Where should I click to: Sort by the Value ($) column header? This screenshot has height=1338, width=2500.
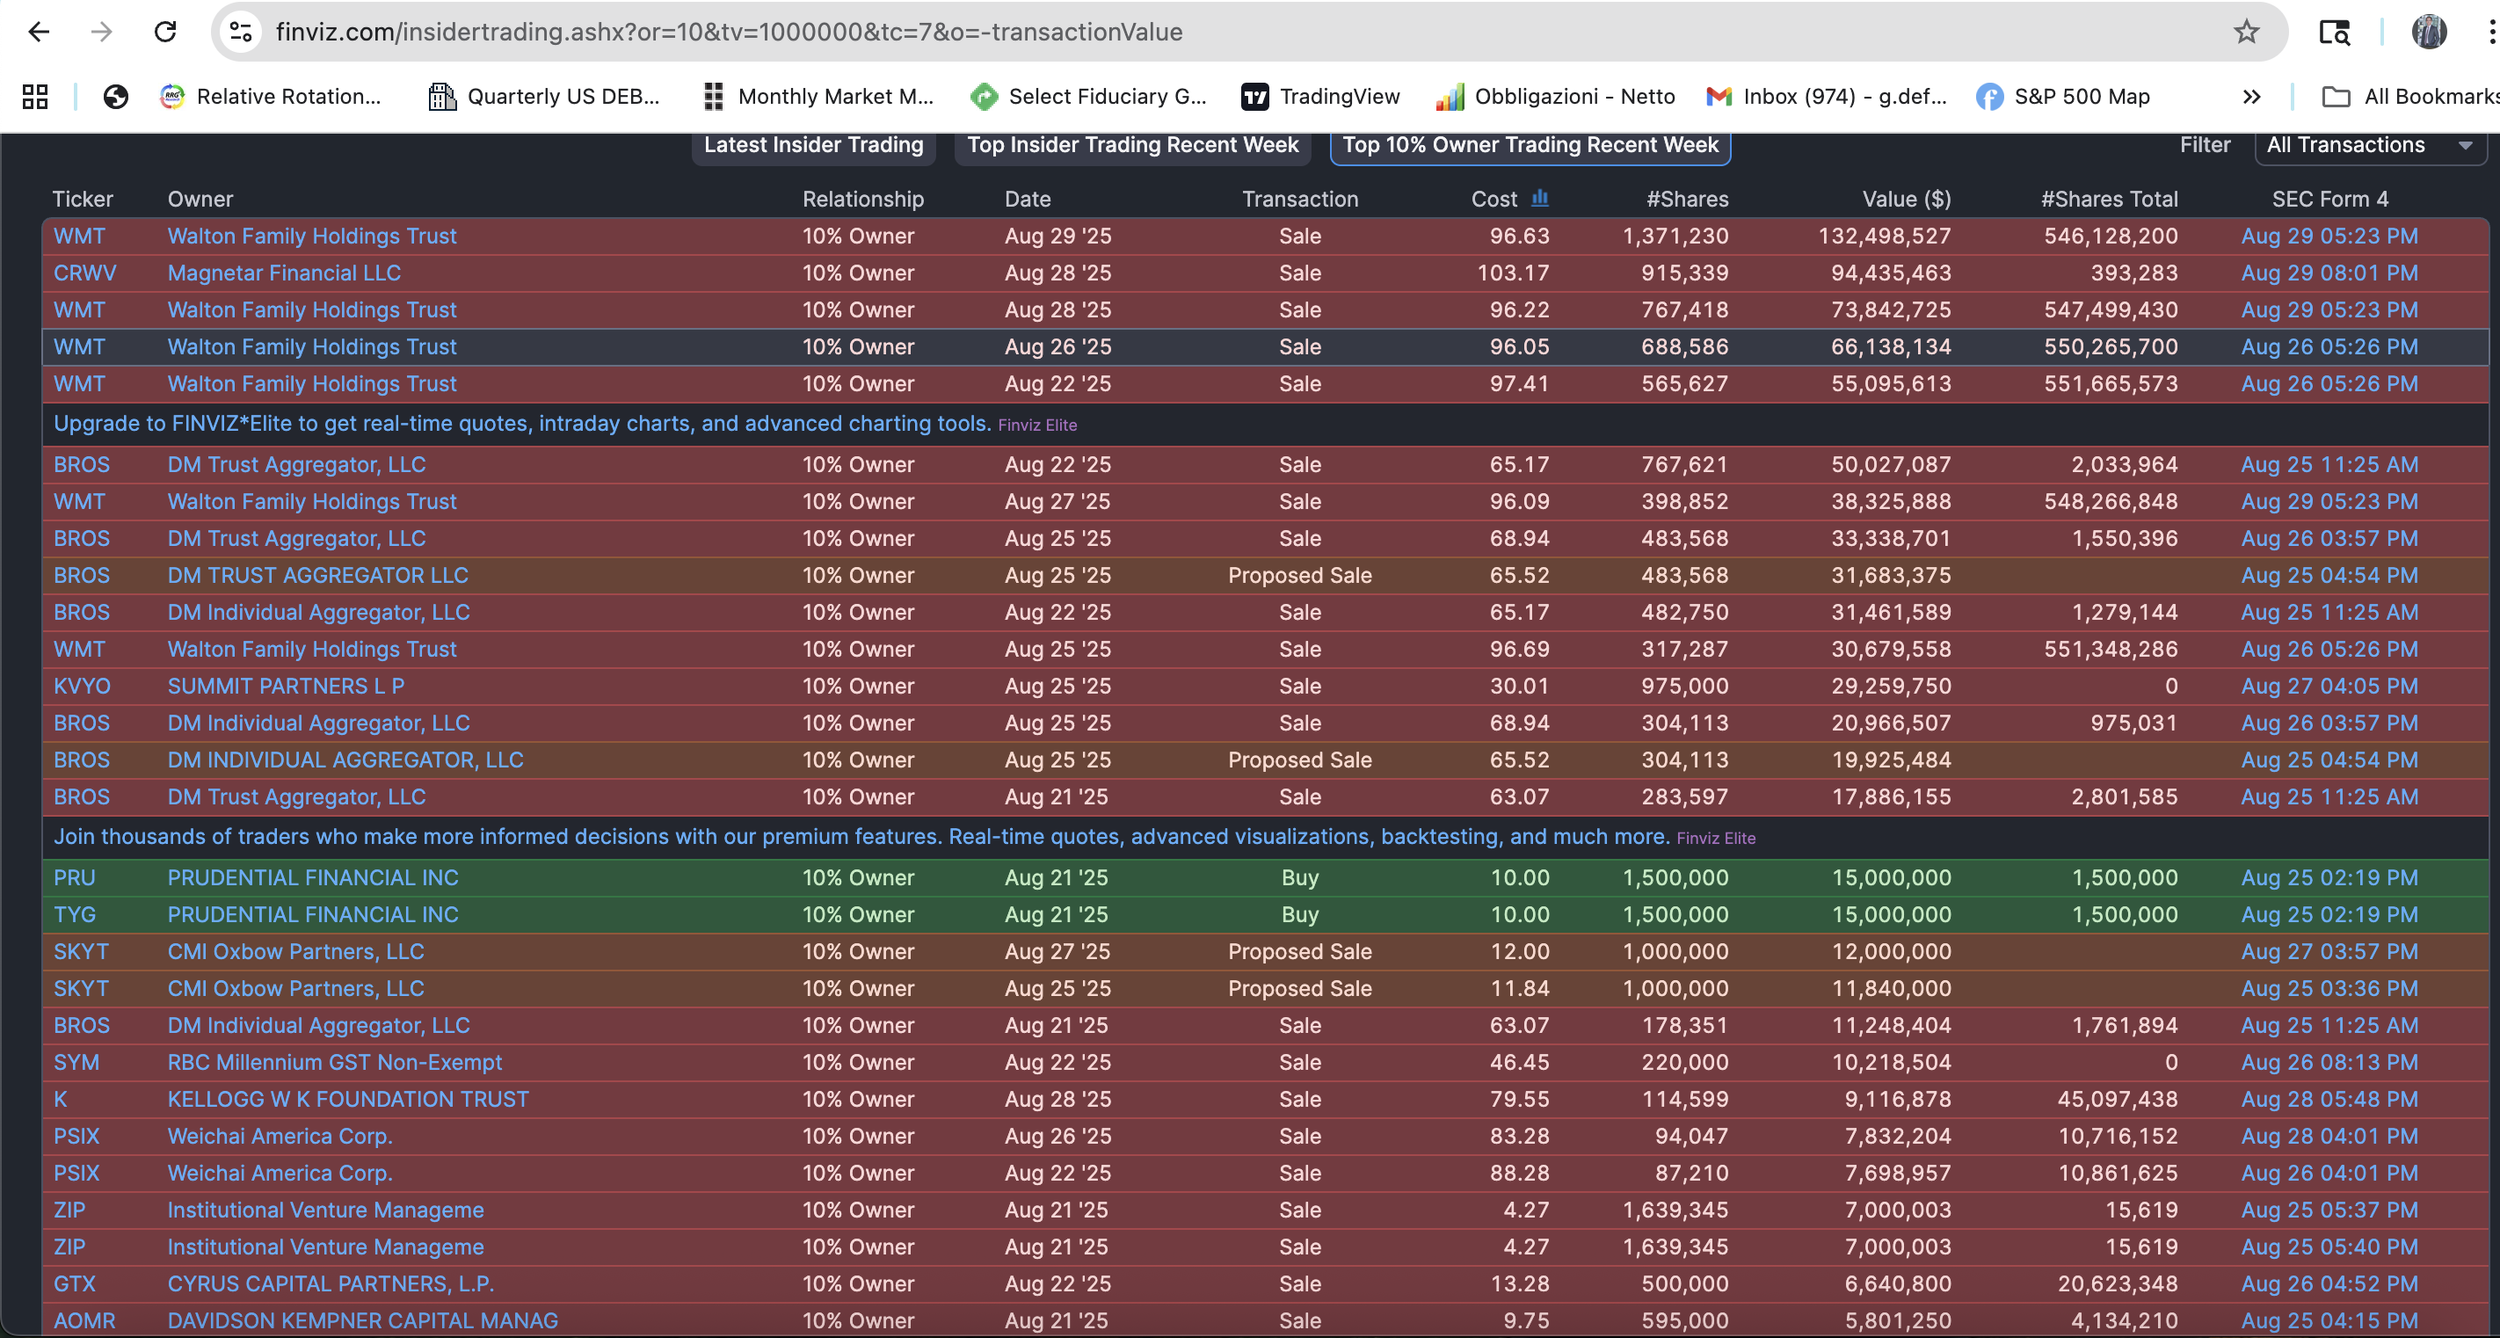pos(1906,199)
